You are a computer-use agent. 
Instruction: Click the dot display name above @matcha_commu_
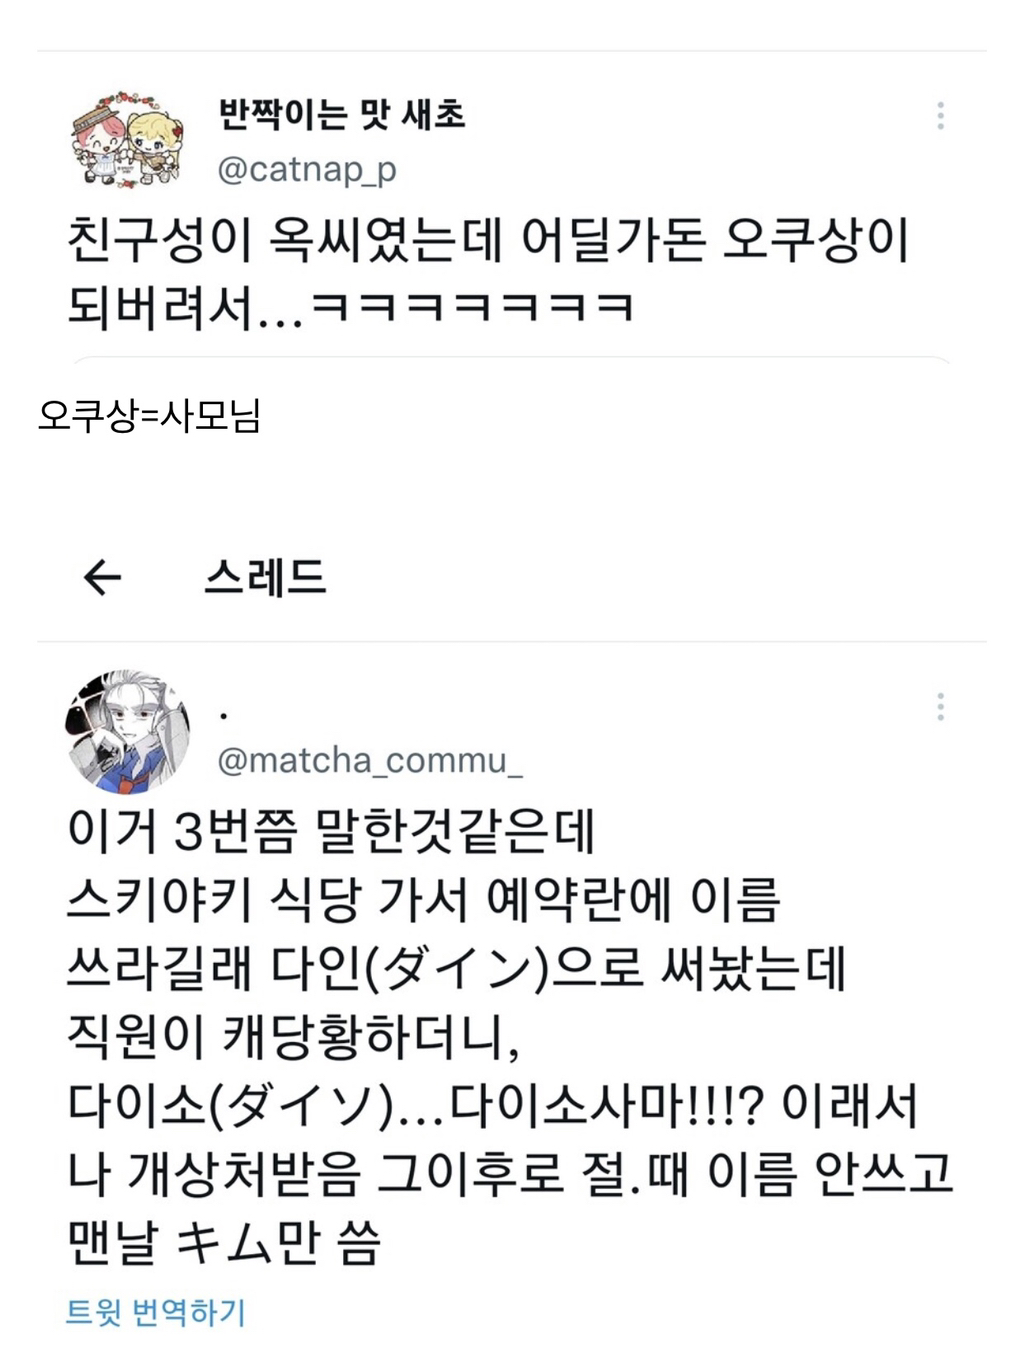224,715
